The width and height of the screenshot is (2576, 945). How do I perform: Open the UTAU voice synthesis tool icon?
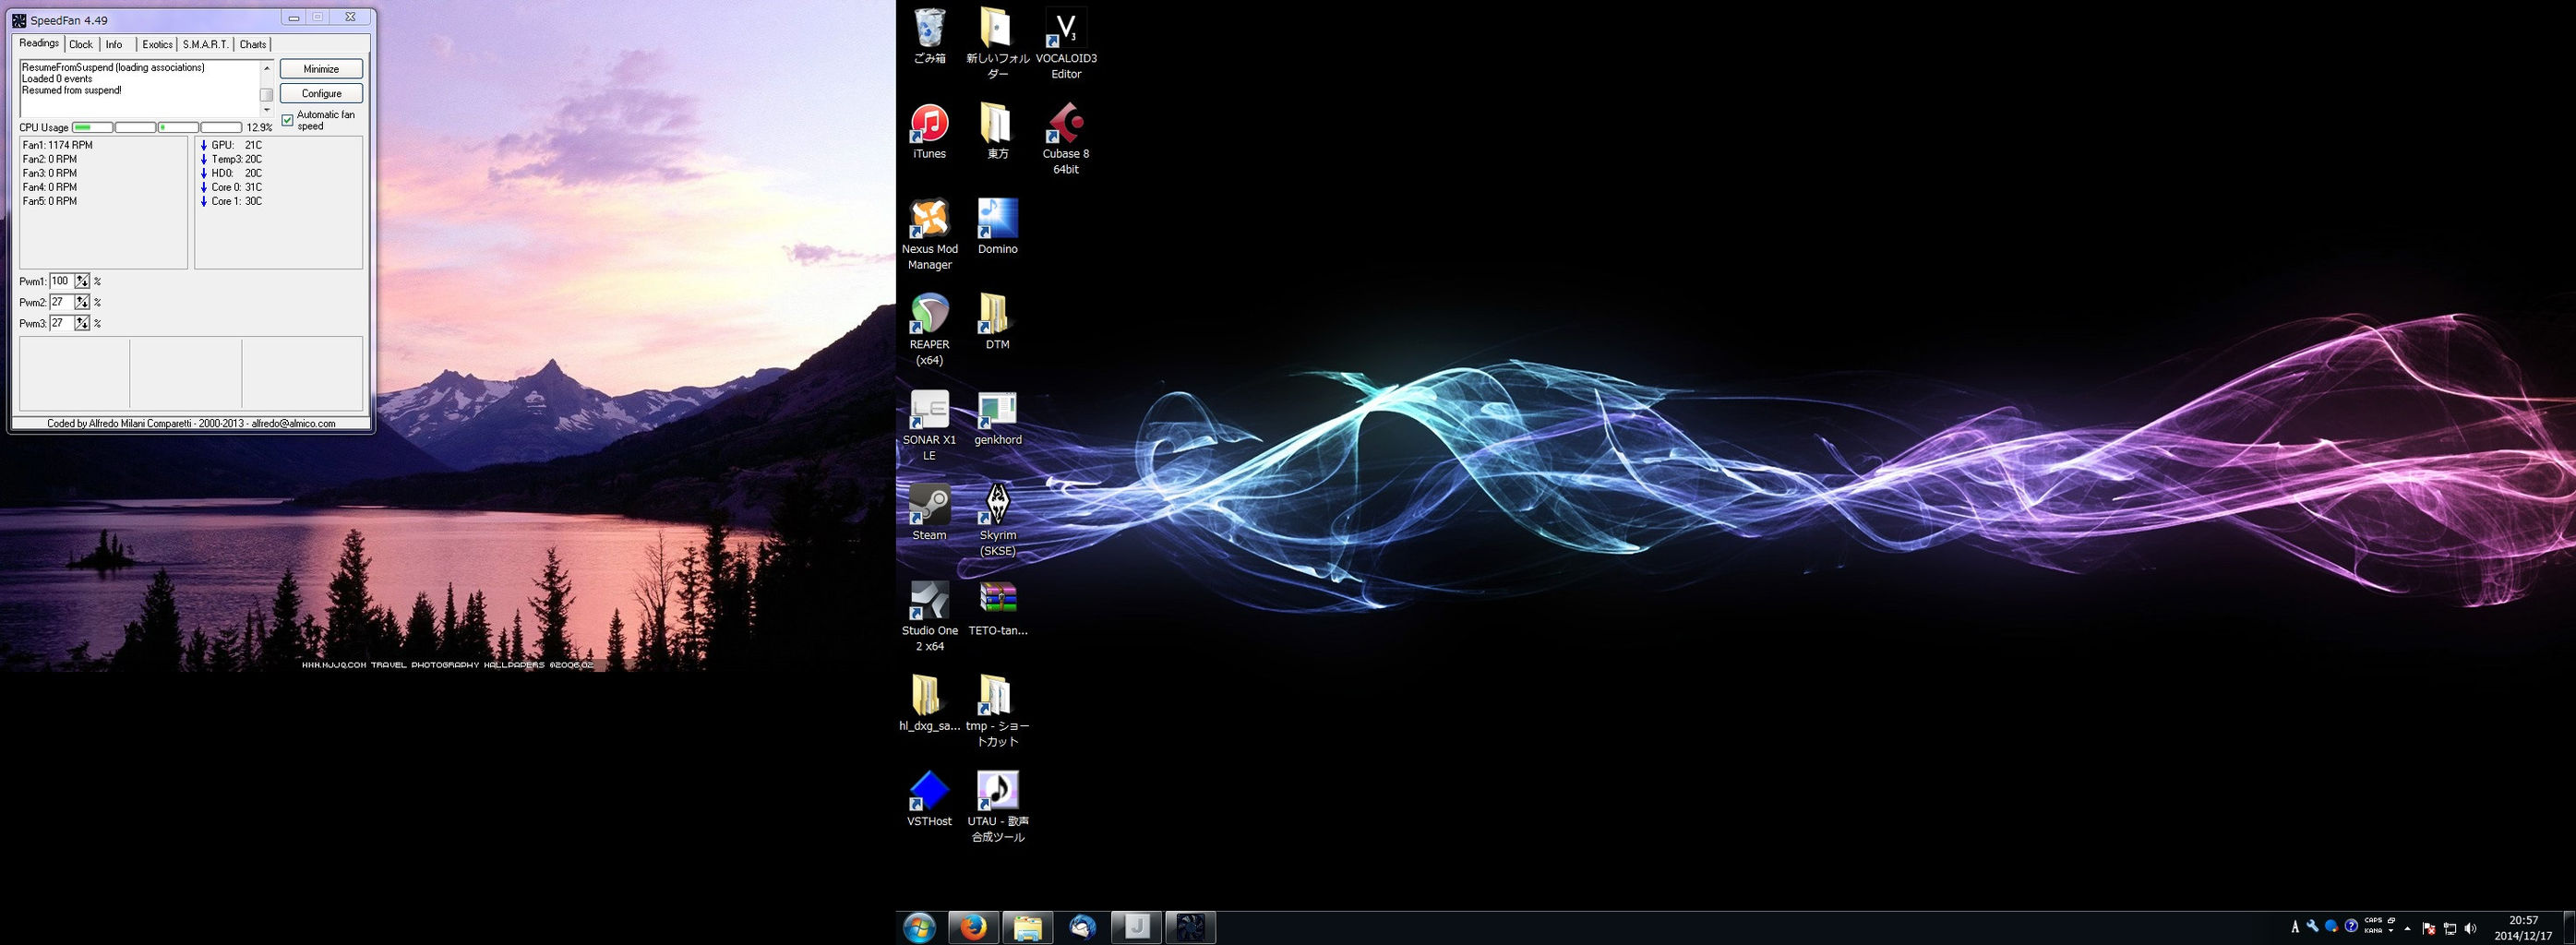click(x=997, y=791)
